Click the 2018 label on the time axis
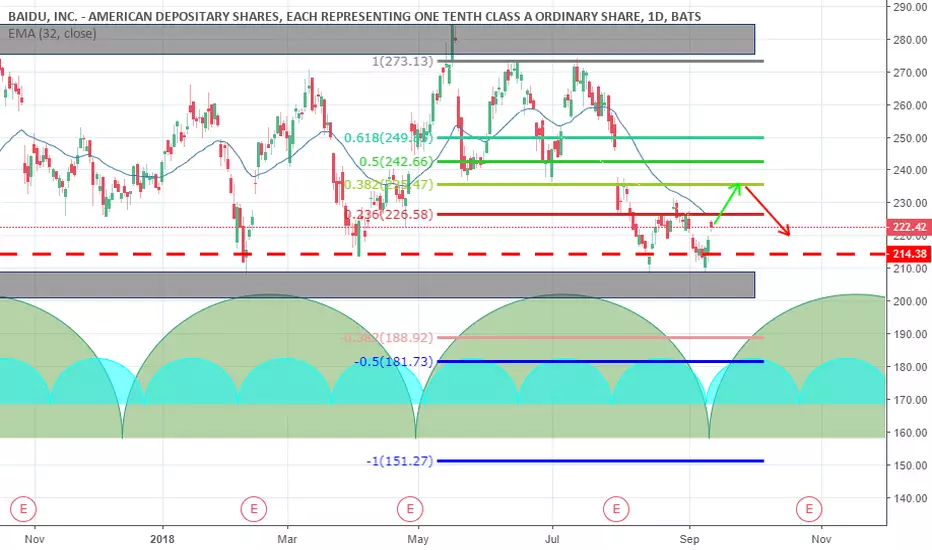The height and width of the screenshot is (550, 932). point(162,539)
